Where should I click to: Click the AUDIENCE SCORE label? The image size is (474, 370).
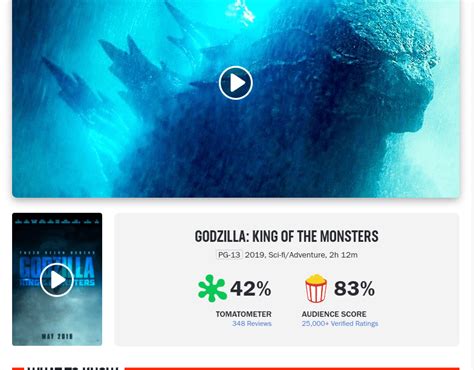pos(334,314)
